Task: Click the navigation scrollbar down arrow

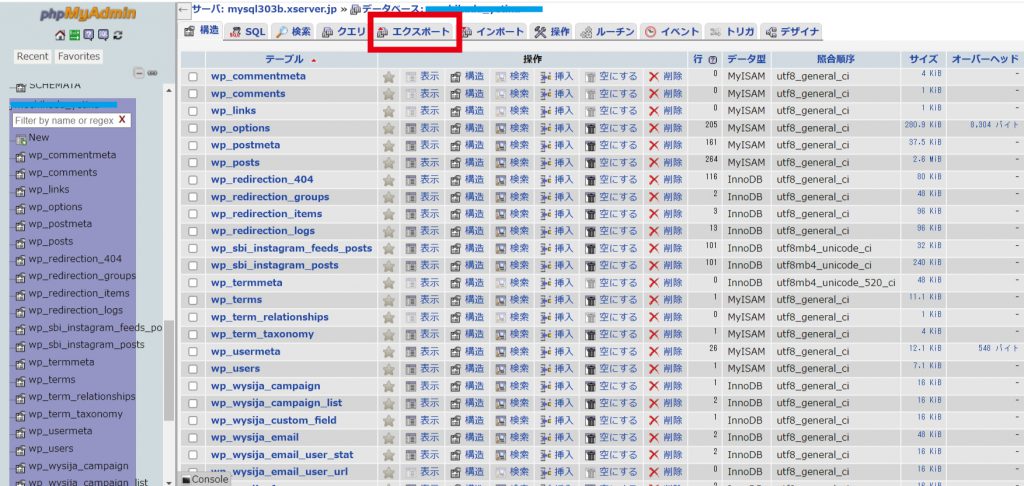Action: click(169, 481)
